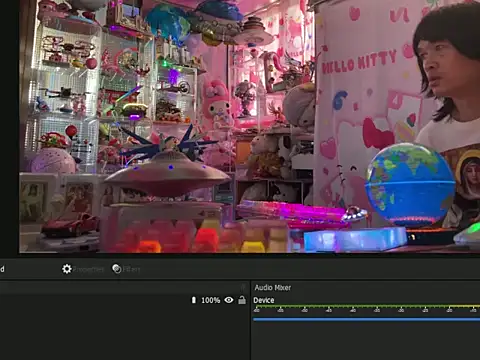Click the blue Device volume slider
Viewport: 480px width, 360px height.
click(366, 319)
